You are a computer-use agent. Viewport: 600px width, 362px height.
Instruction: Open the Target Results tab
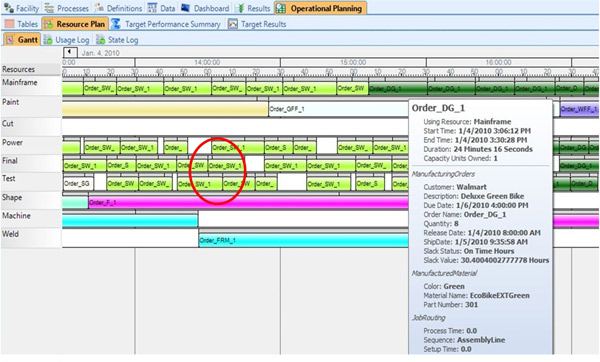pos(257,24)
